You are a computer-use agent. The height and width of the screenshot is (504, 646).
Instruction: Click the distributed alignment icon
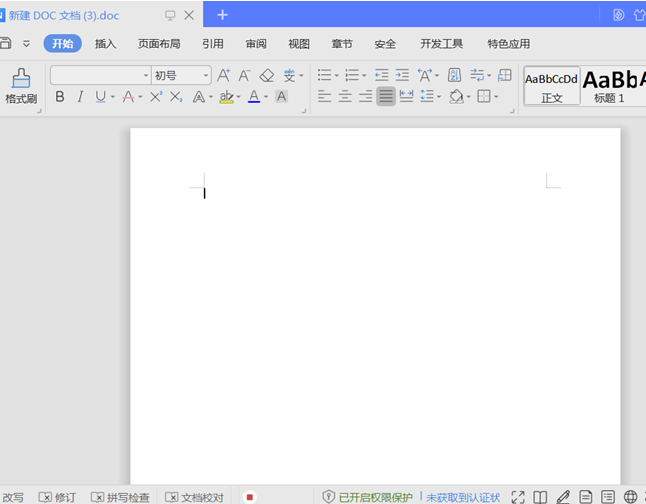[406, 96]
